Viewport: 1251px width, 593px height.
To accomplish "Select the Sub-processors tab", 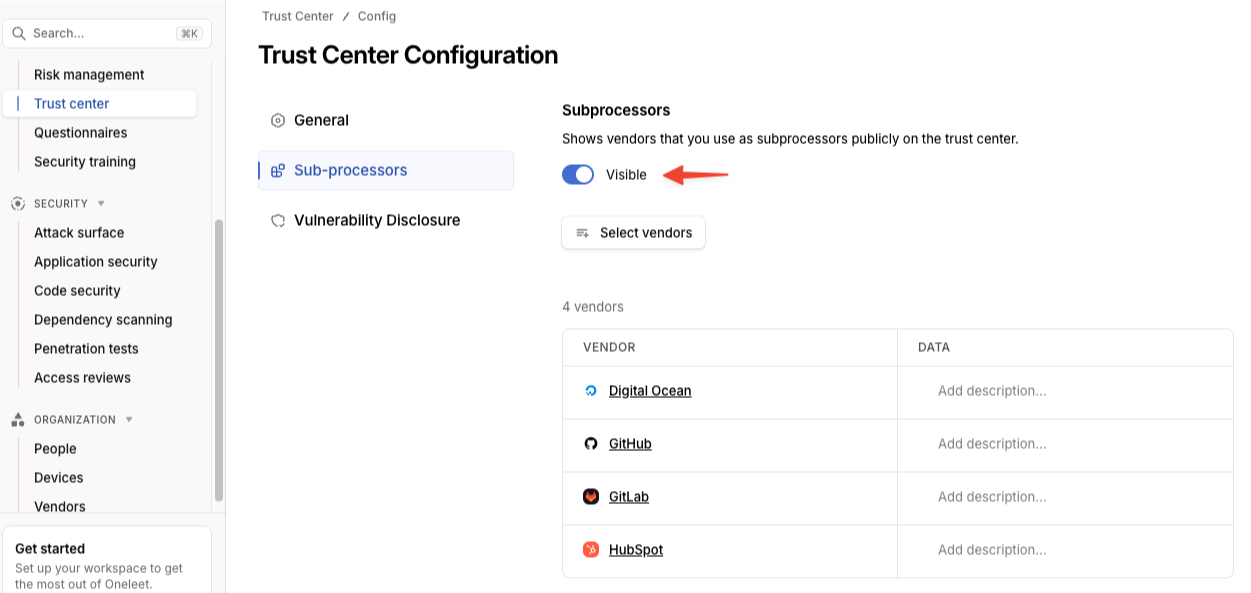I will (386, 170).
